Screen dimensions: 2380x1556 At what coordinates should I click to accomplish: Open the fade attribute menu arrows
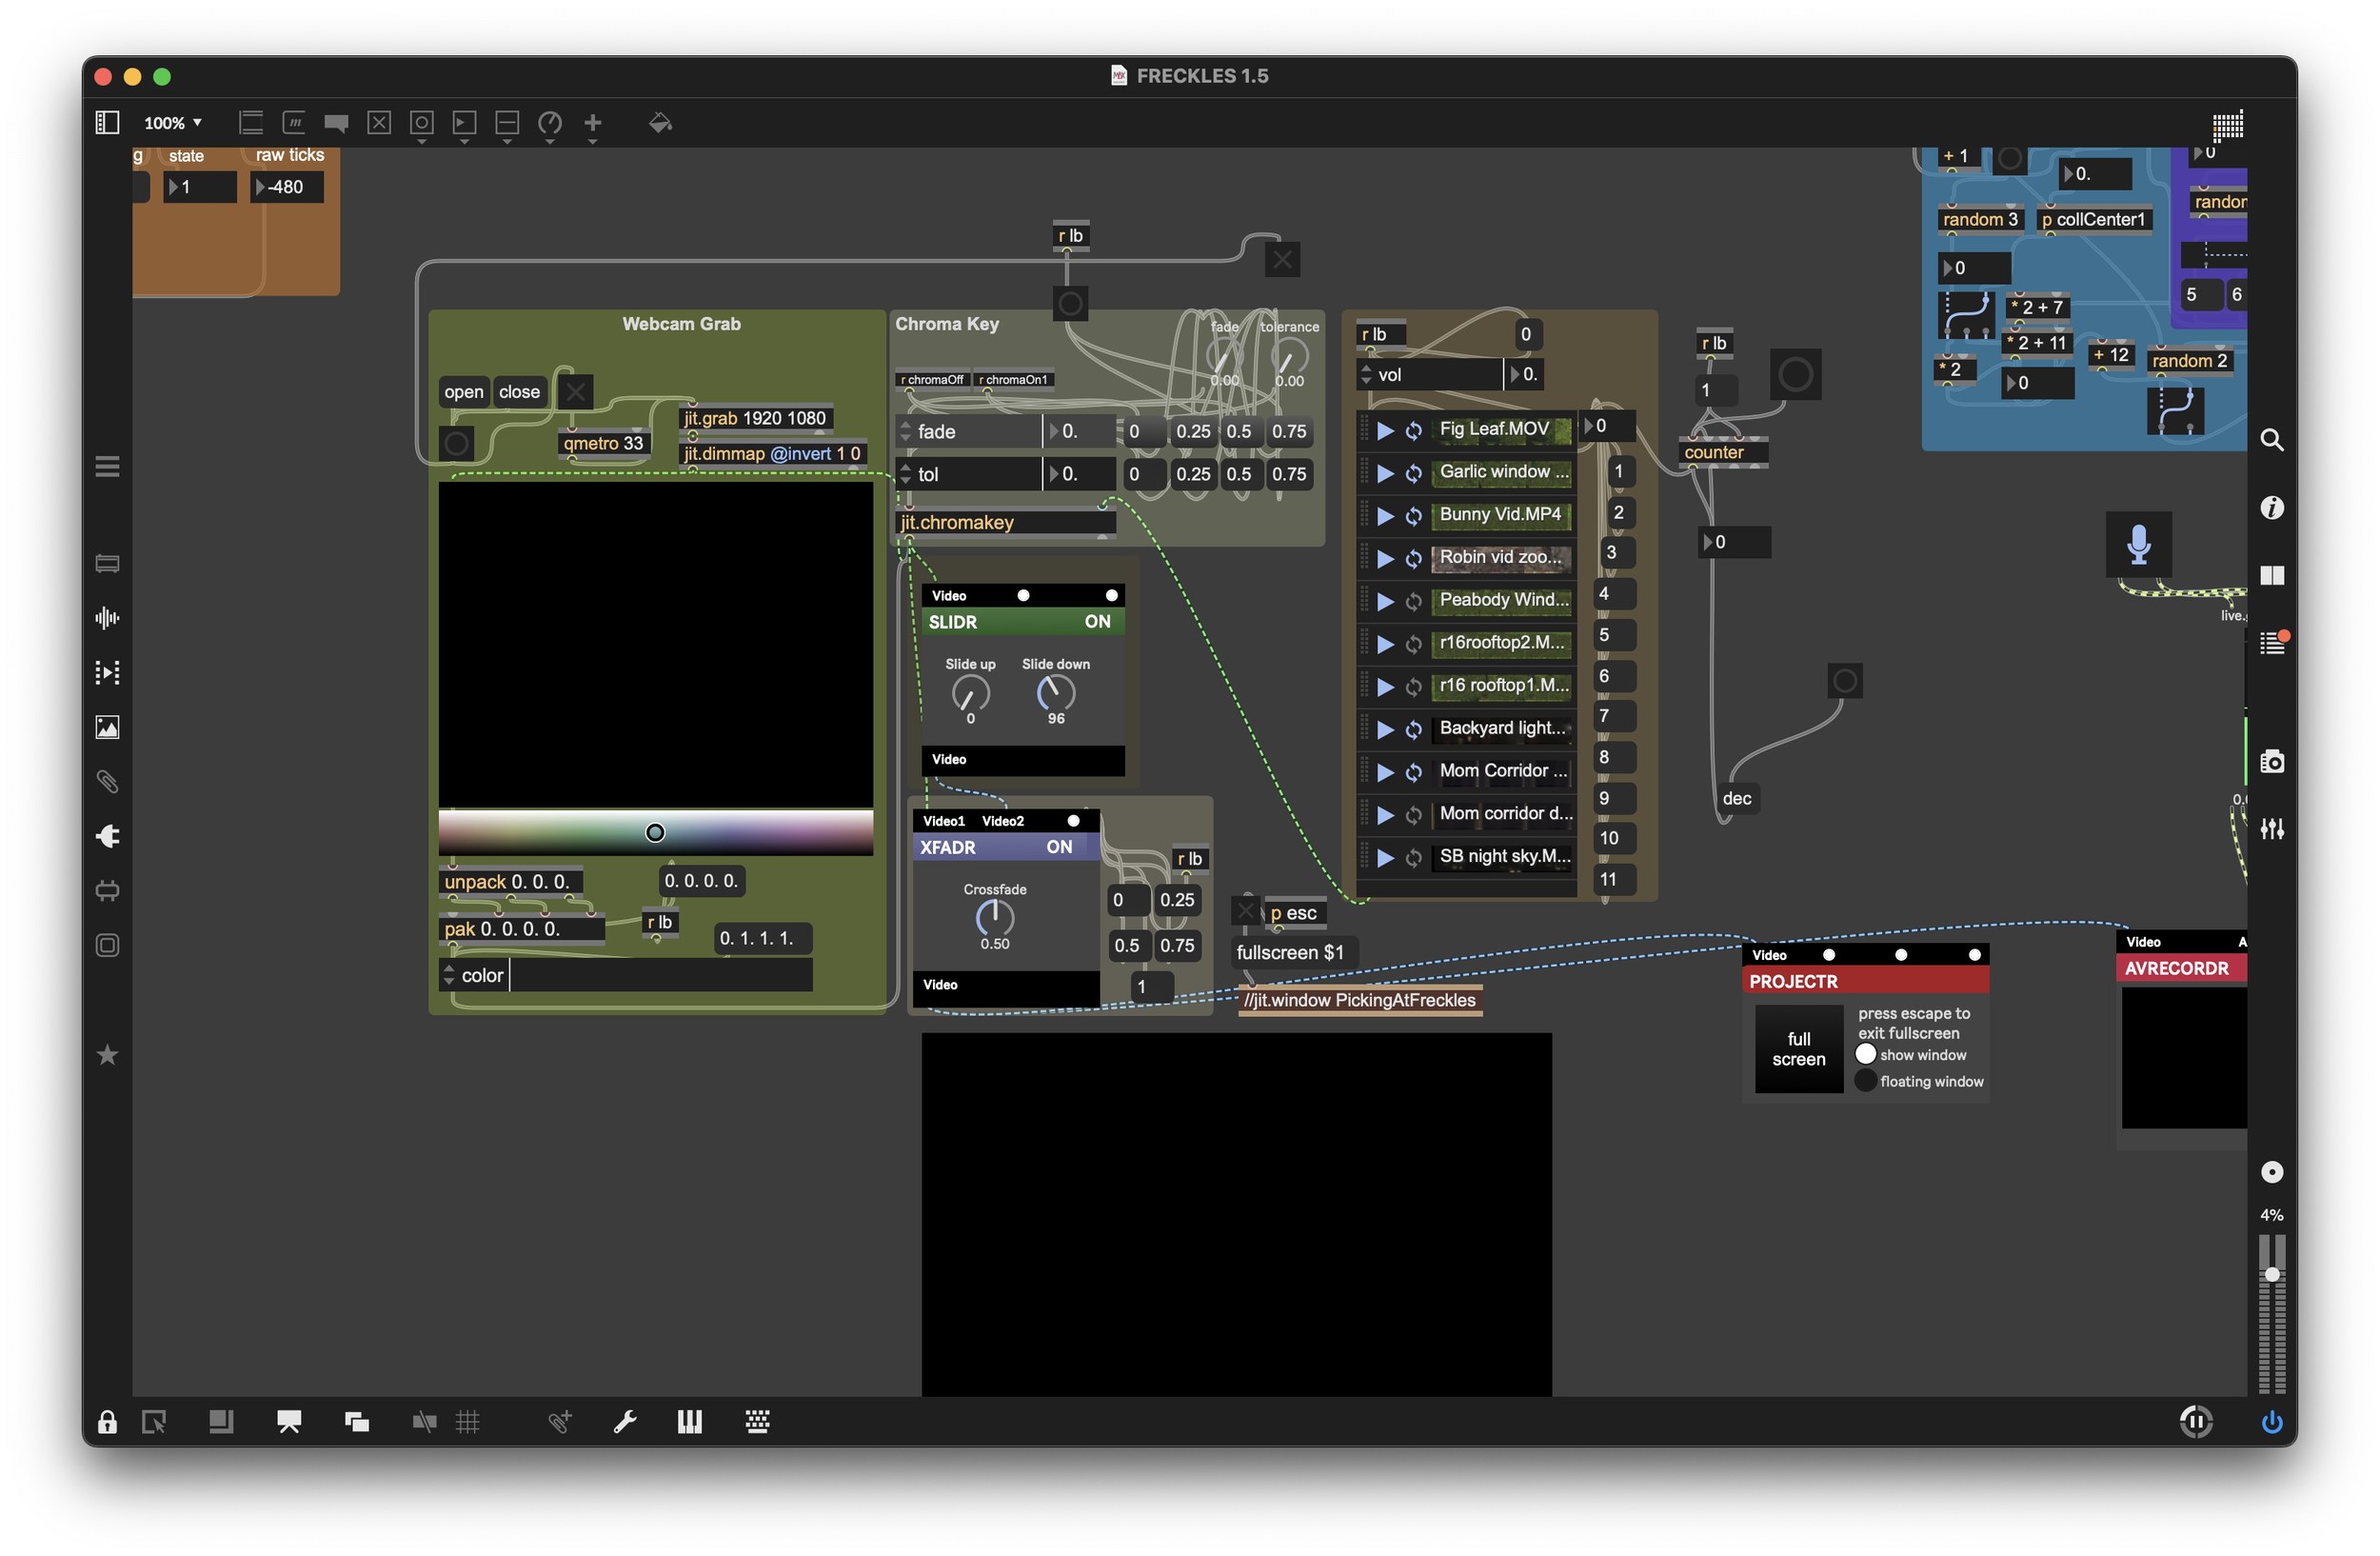pyautogui.click(x=906, y=432)
